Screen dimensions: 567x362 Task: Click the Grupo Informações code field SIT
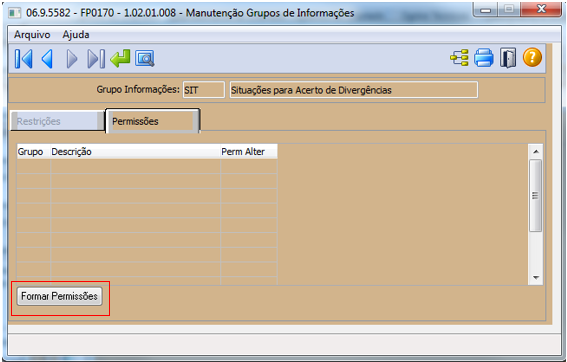[204, 90]
